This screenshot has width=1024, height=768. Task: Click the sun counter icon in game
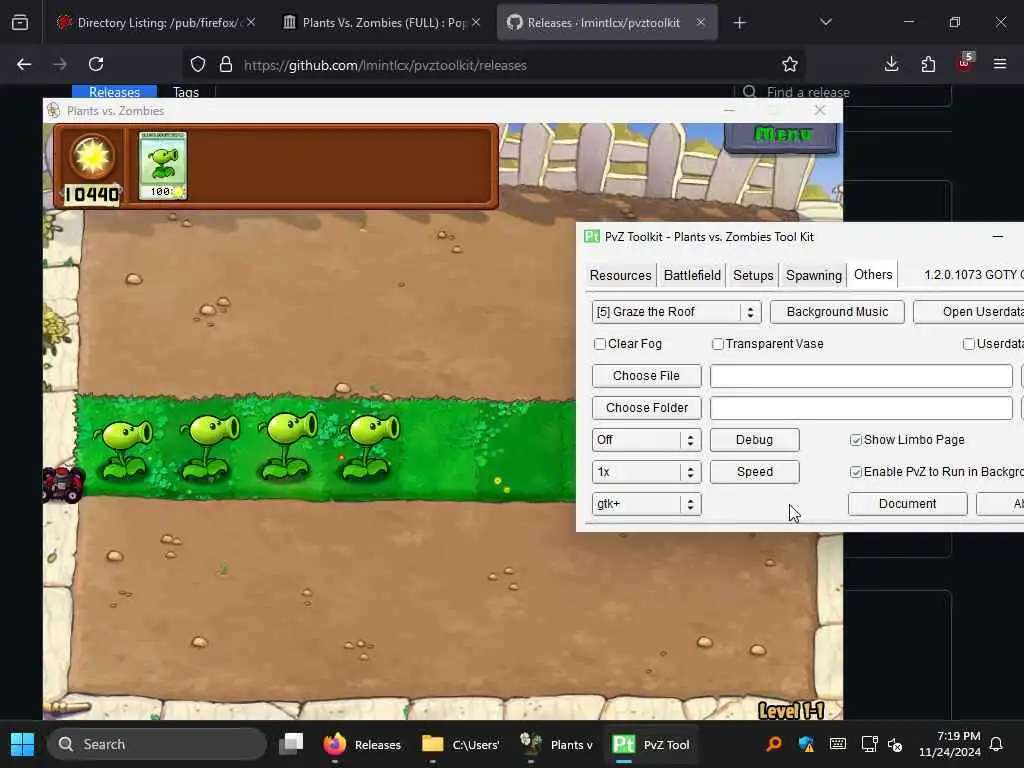click(92, 157)
